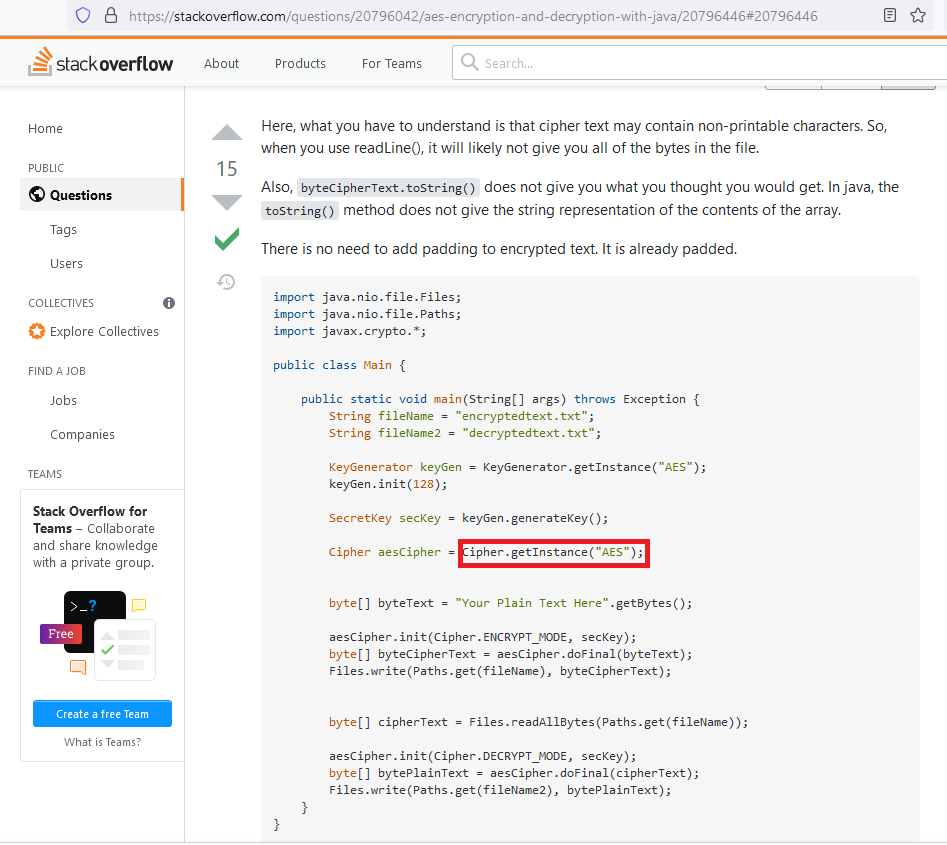Open the For Teams menu item

pos(392,63)
